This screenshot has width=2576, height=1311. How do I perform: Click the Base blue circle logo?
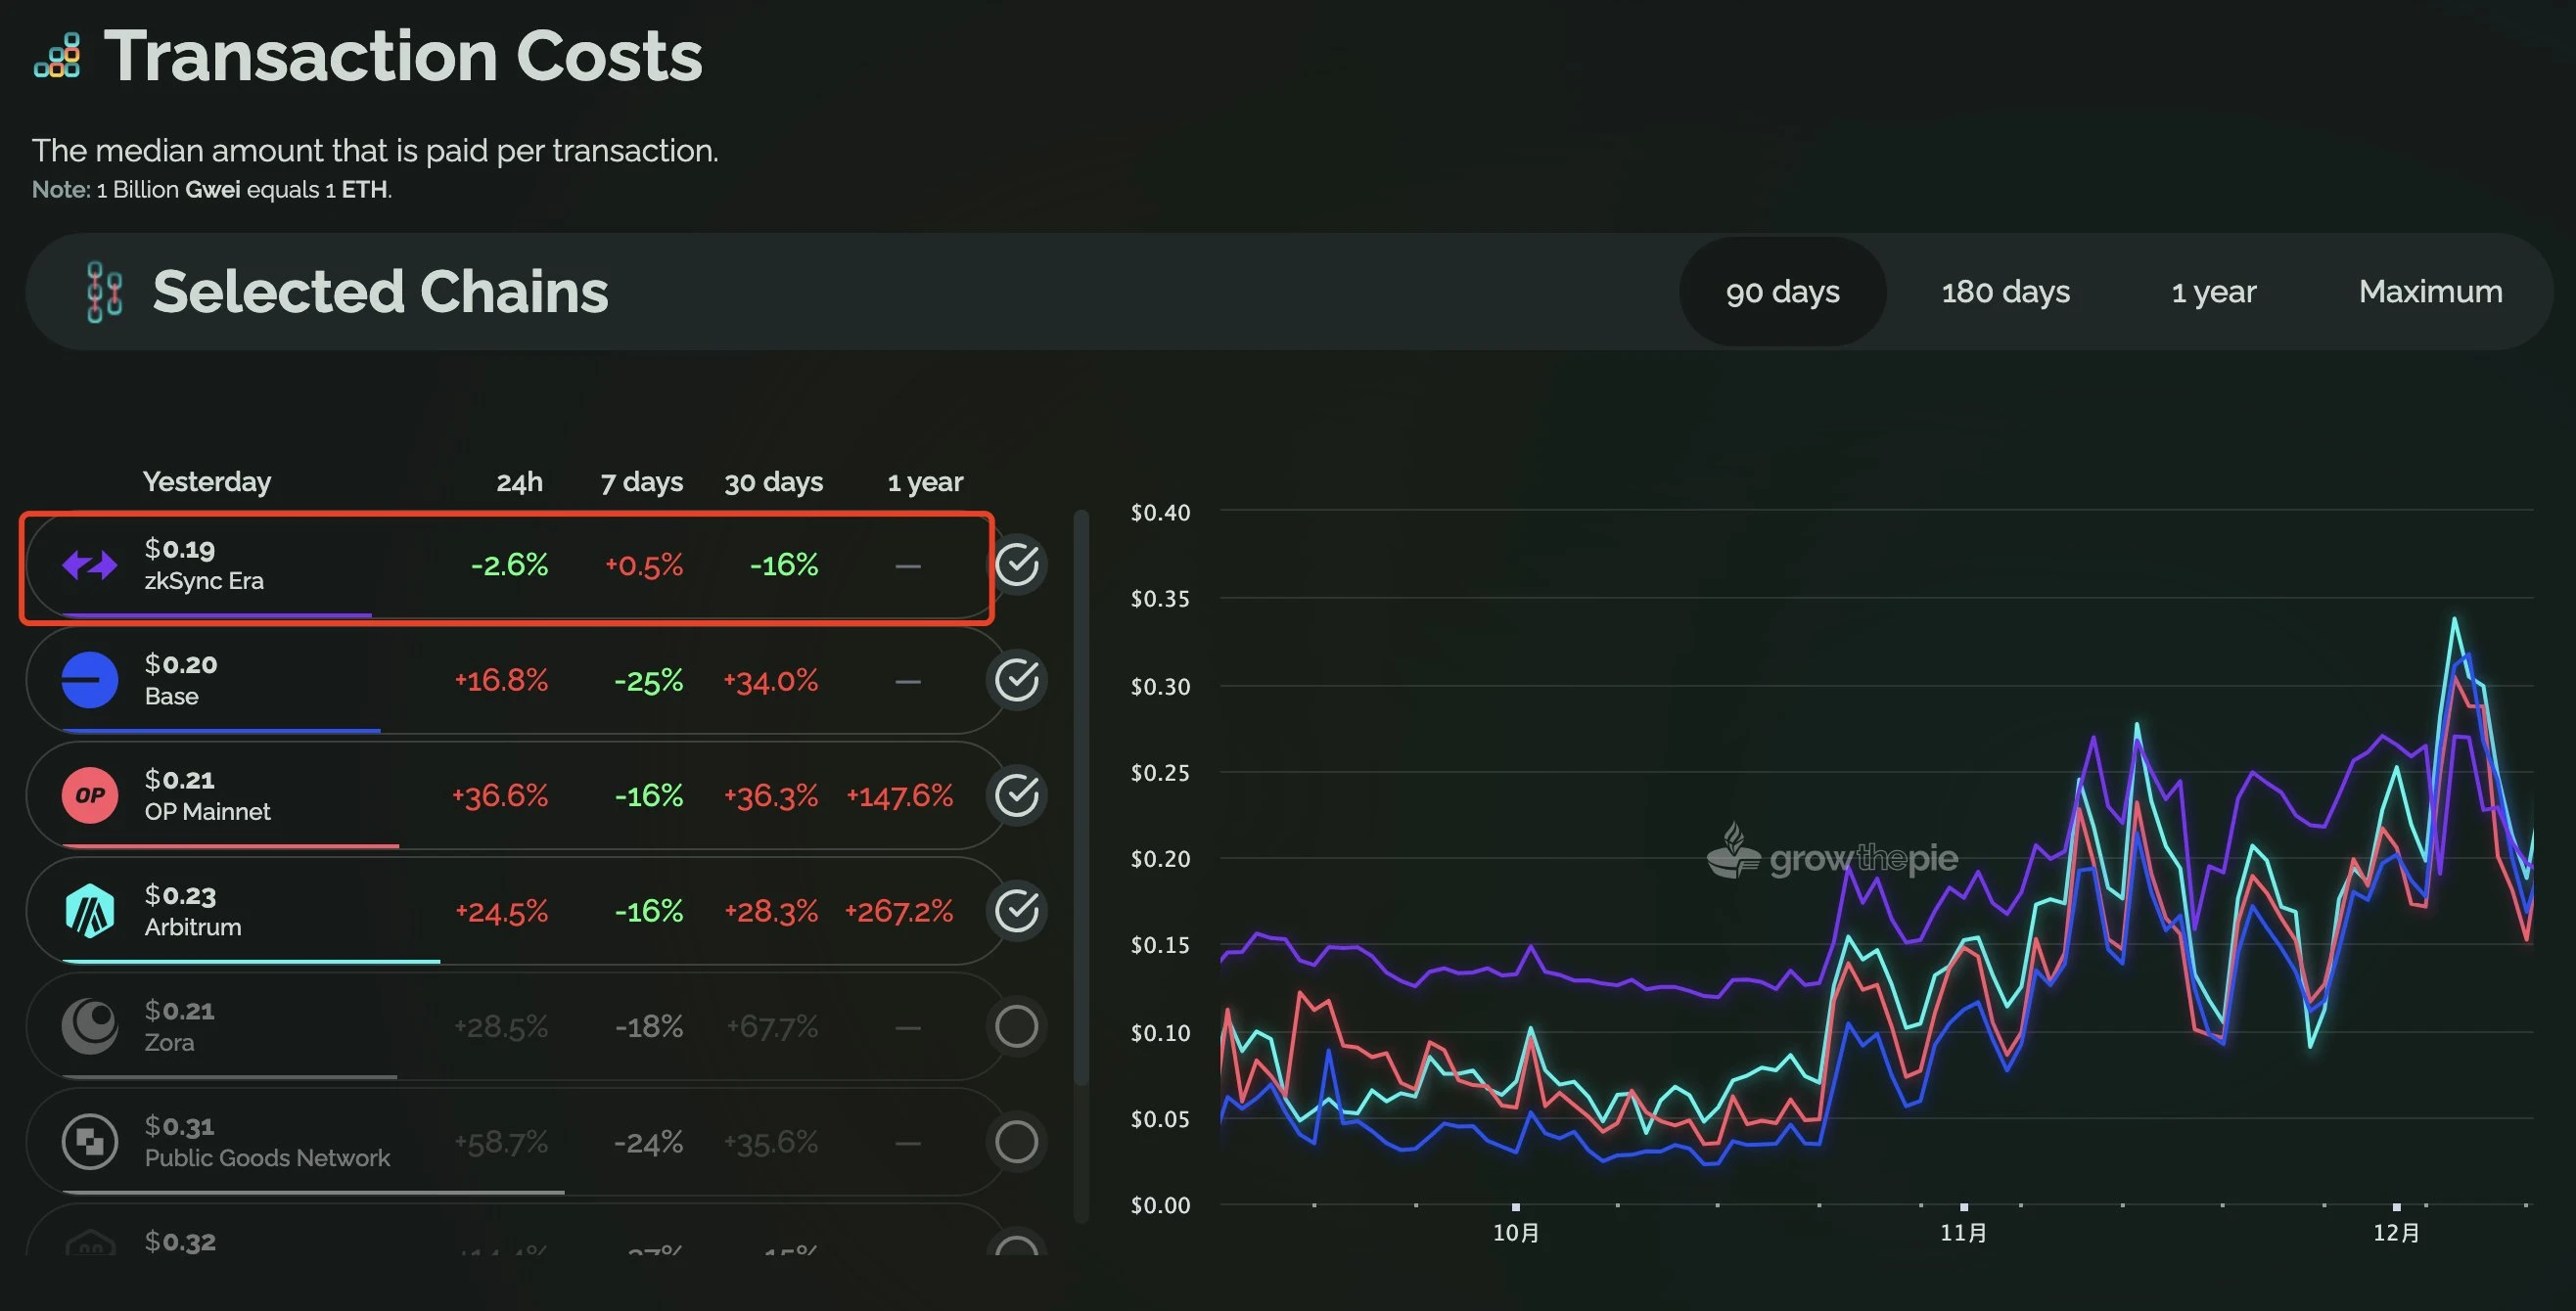pyautogui.click(x=90, y=680)
